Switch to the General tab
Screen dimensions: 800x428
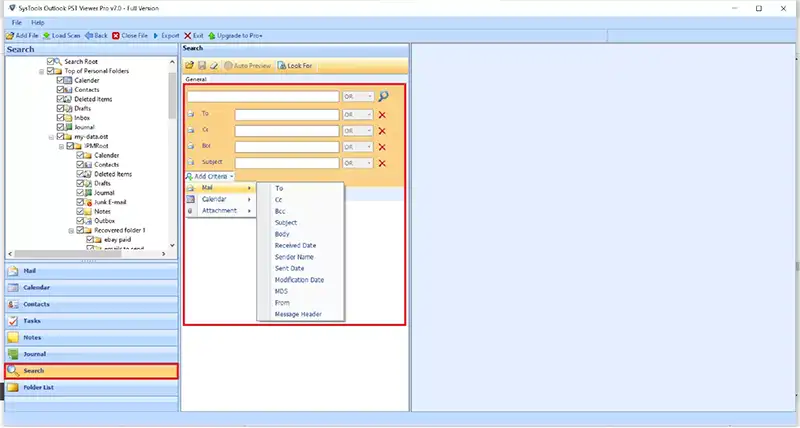point(196,80)
